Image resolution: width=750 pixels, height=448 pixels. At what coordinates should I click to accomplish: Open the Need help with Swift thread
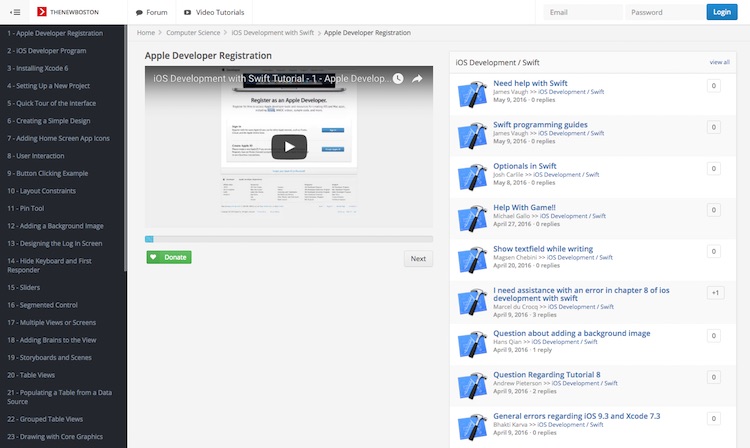[x=530, y=83]
